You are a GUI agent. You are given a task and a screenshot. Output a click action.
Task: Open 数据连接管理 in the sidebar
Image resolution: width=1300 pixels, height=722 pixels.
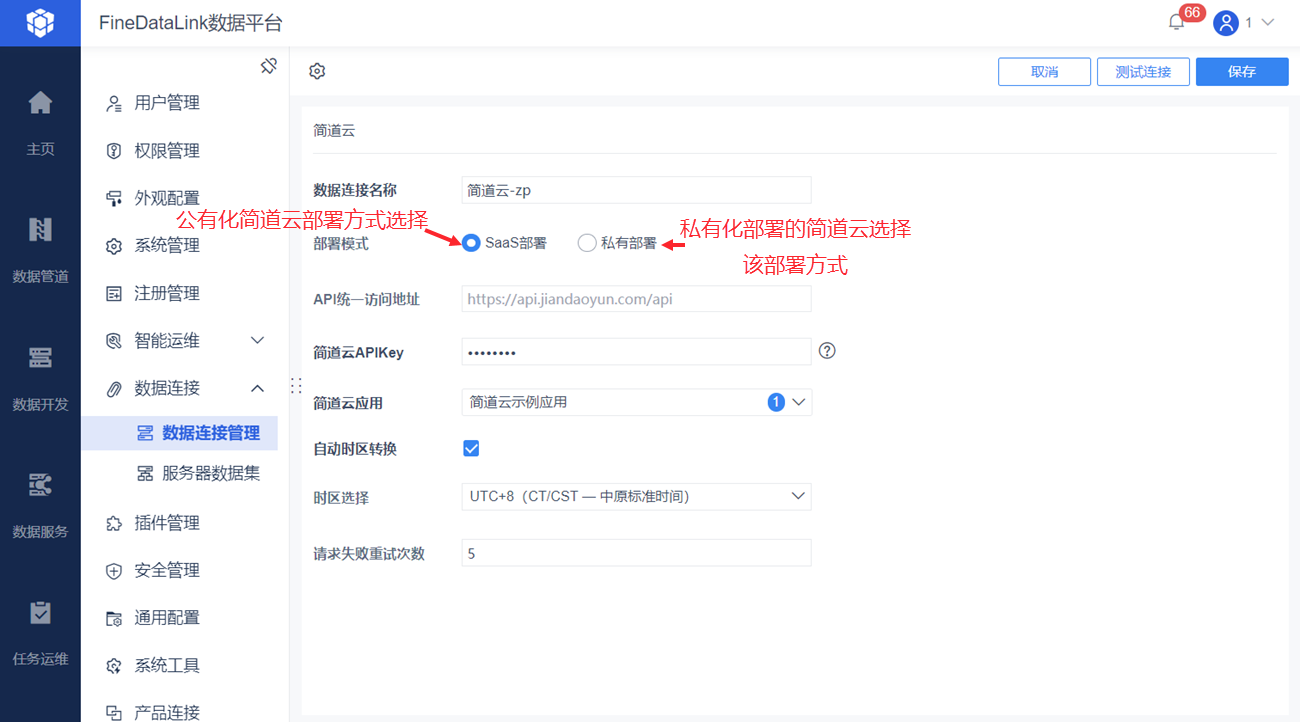click(180, 433)
